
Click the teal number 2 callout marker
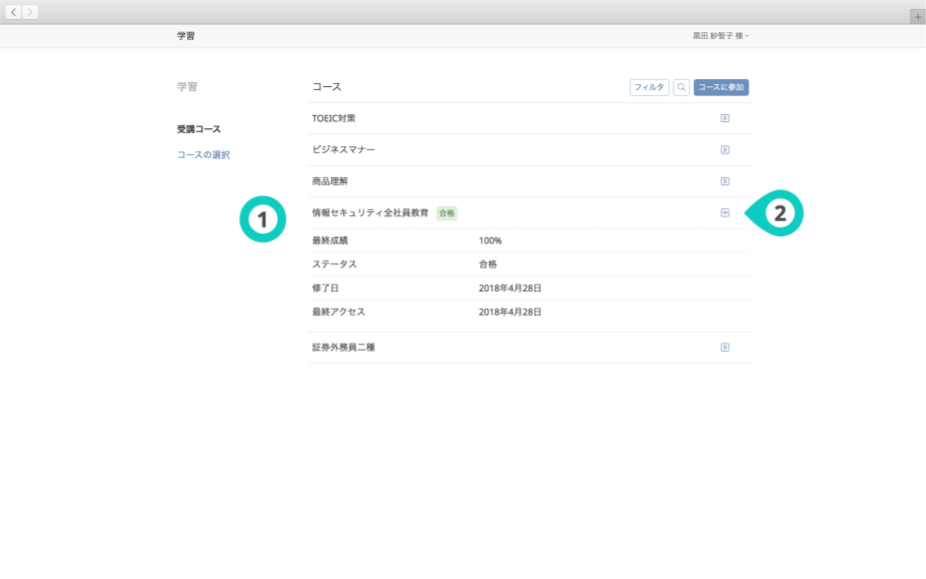point(782,213)
